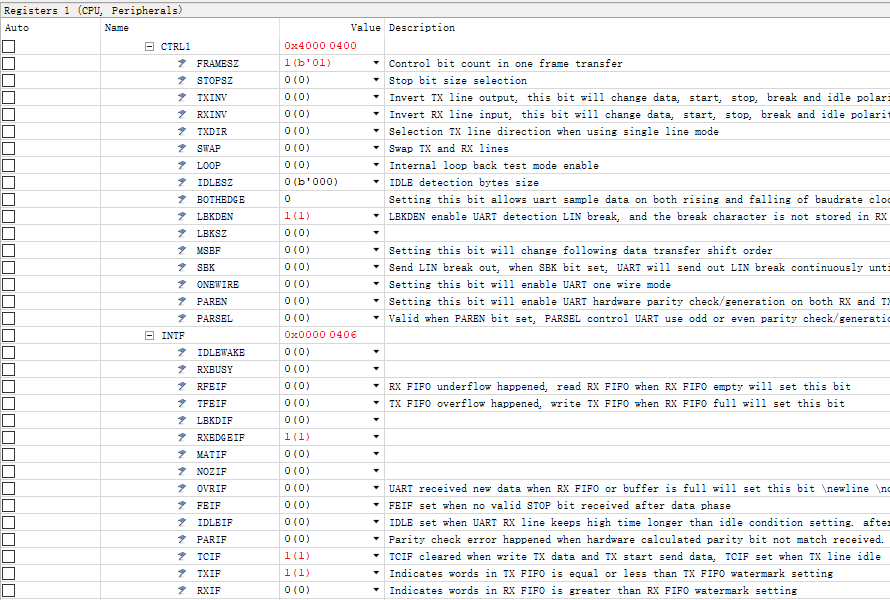Viewport: 890px width, 600px height.
Task: Enable Auto checkbox on TCIF row
Action: click(x=9, y=556)
